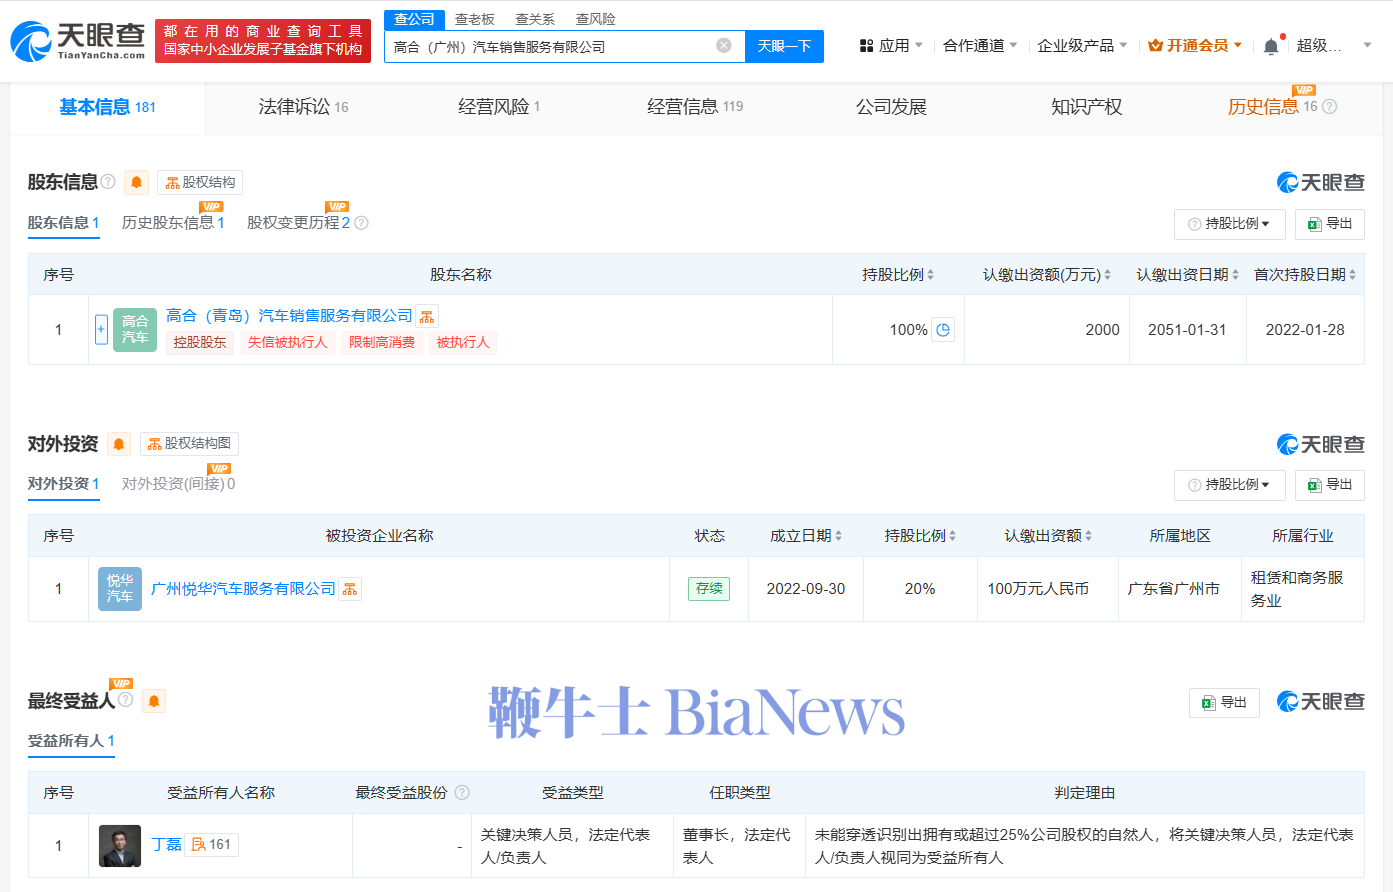Click the monitor bell beside 对外投资 heading
1393x892 pixels.
[x=119, y=444]
